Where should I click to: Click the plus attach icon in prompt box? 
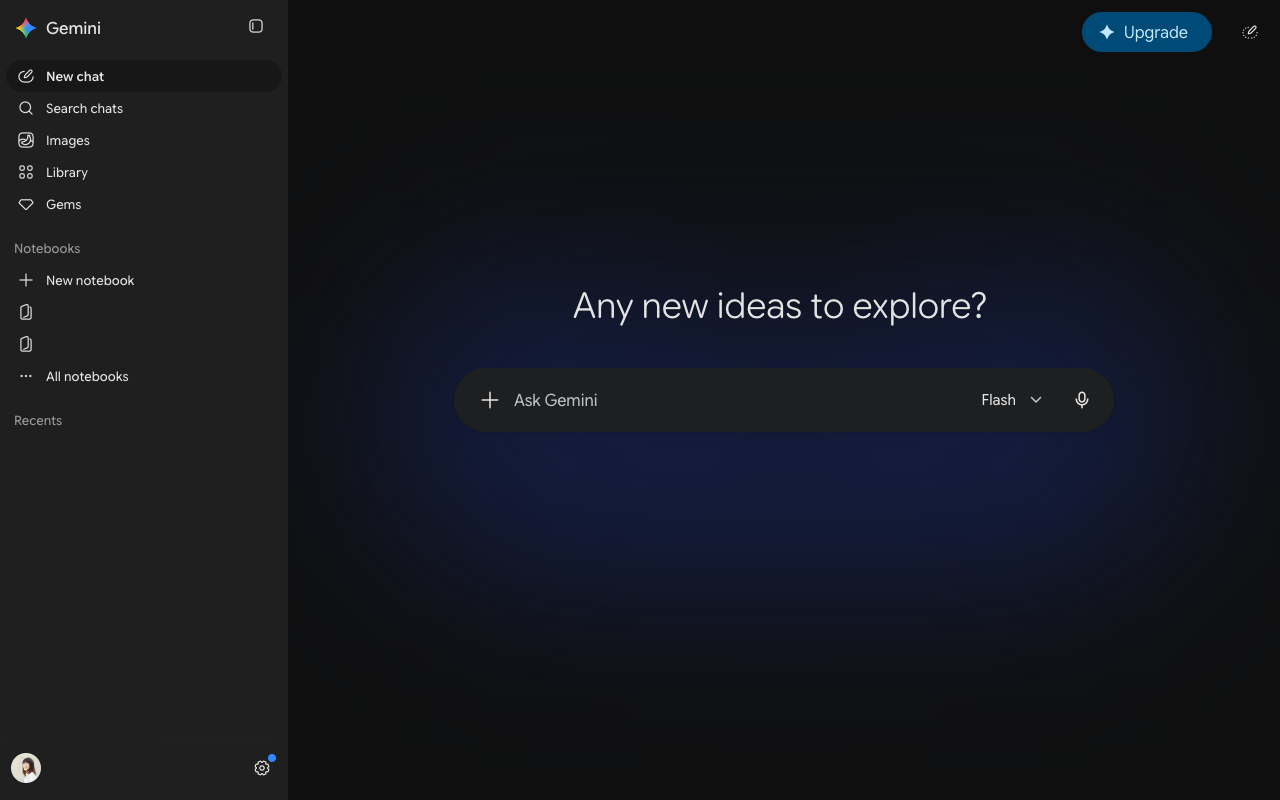pos(490,400)
